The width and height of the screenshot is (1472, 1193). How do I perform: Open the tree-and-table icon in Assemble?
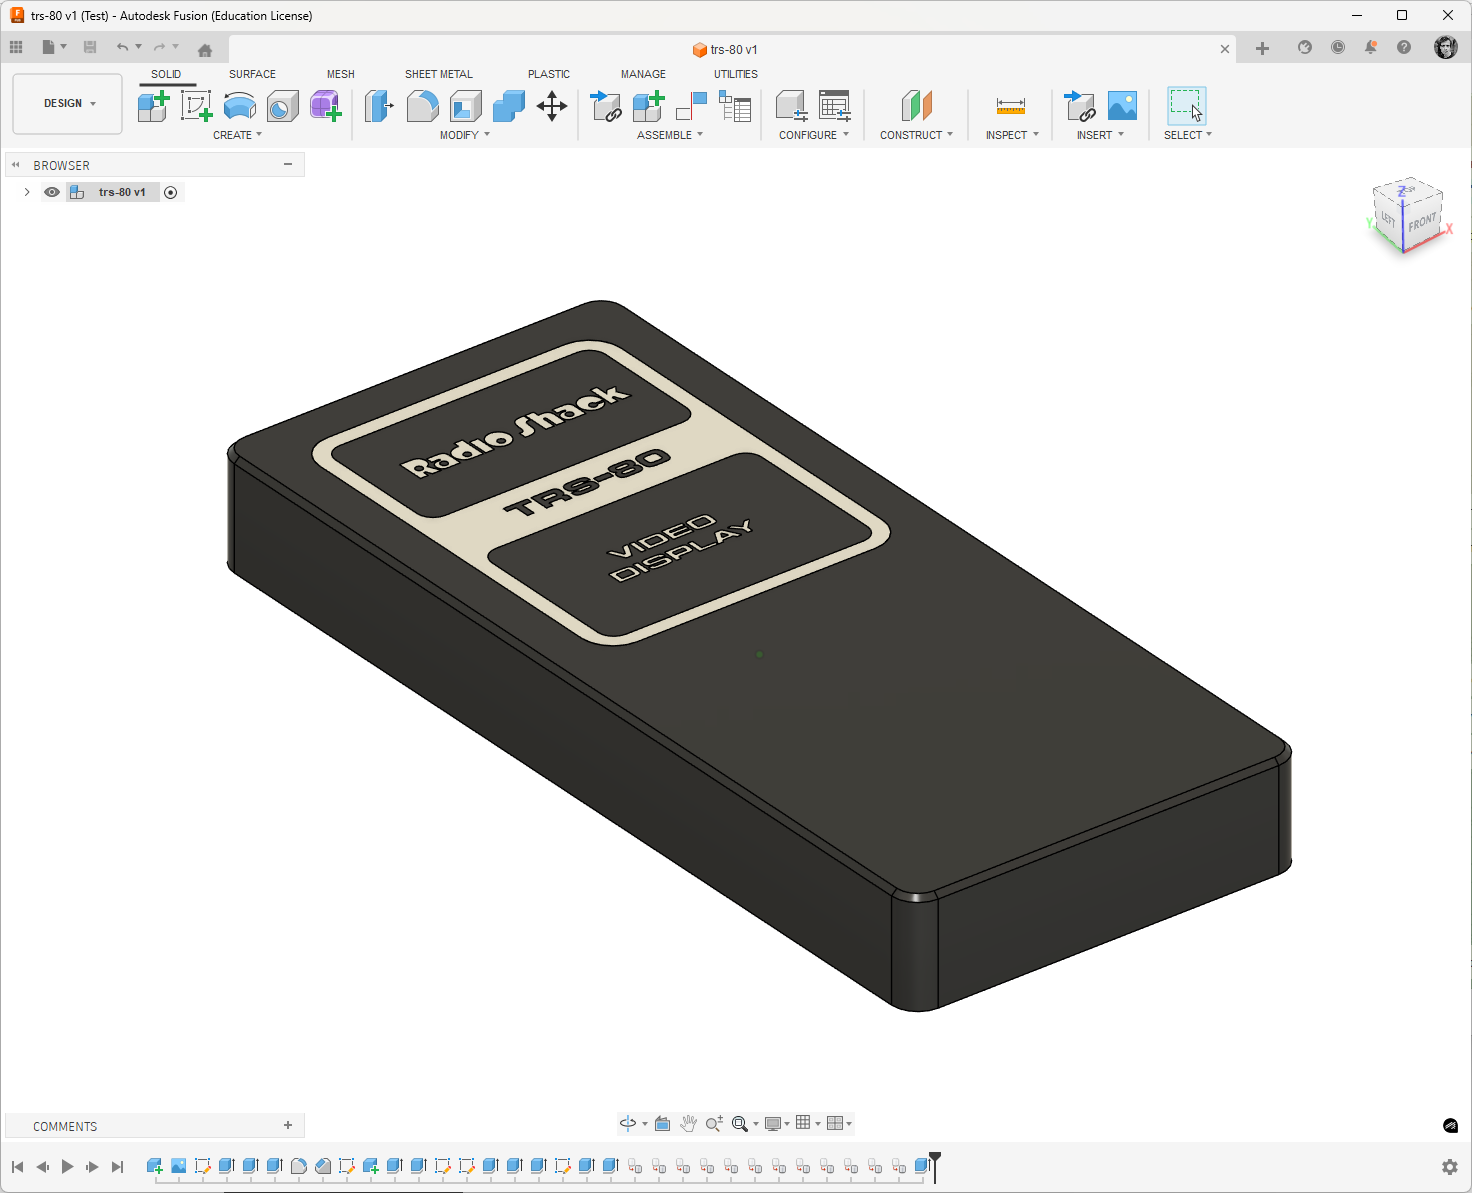(735, 106)
